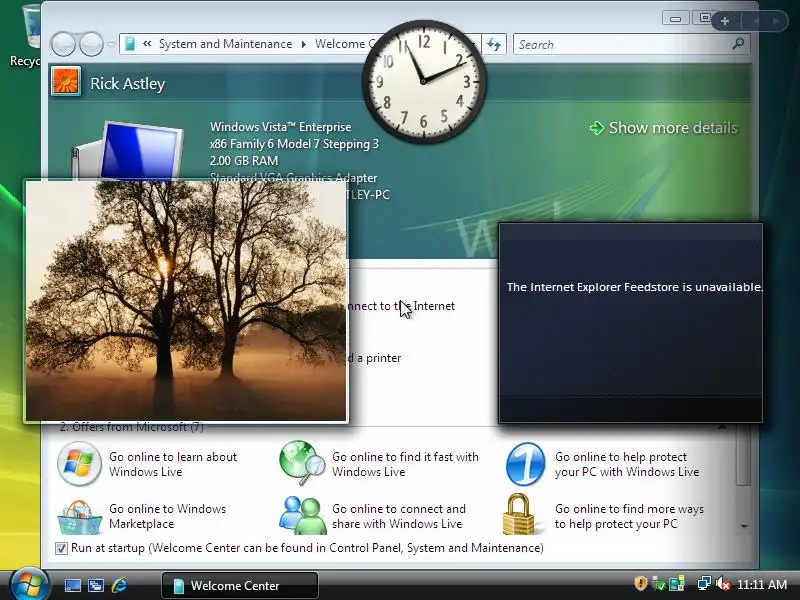
Task: Click the Refresh button in address bar
Action: click(493, 44)
